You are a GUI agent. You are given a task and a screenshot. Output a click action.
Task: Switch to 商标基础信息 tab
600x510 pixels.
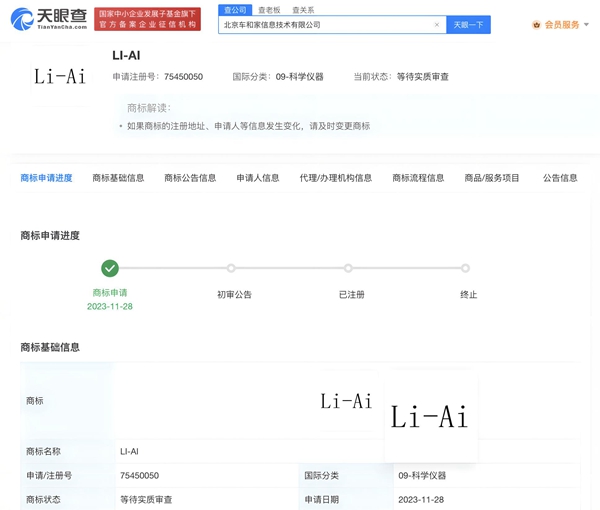[118, 178]
